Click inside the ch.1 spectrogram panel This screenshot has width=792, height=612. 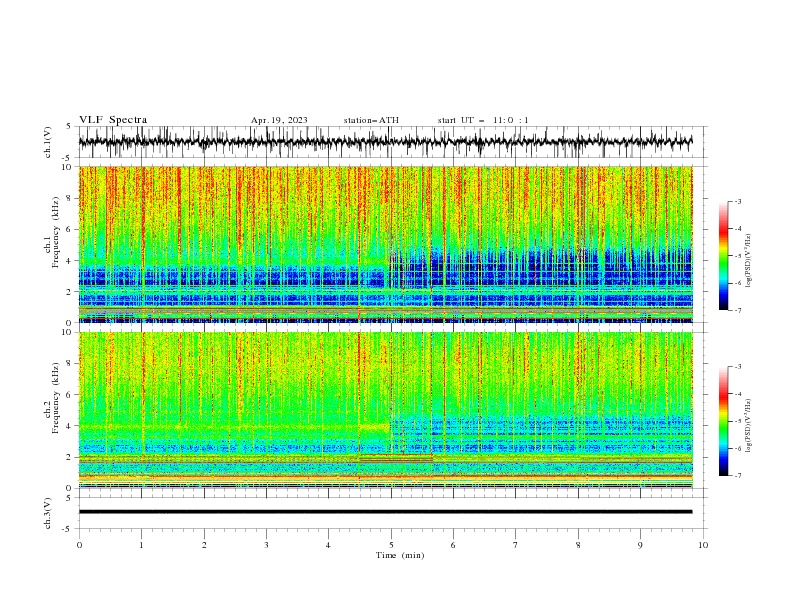coord(385,244)
